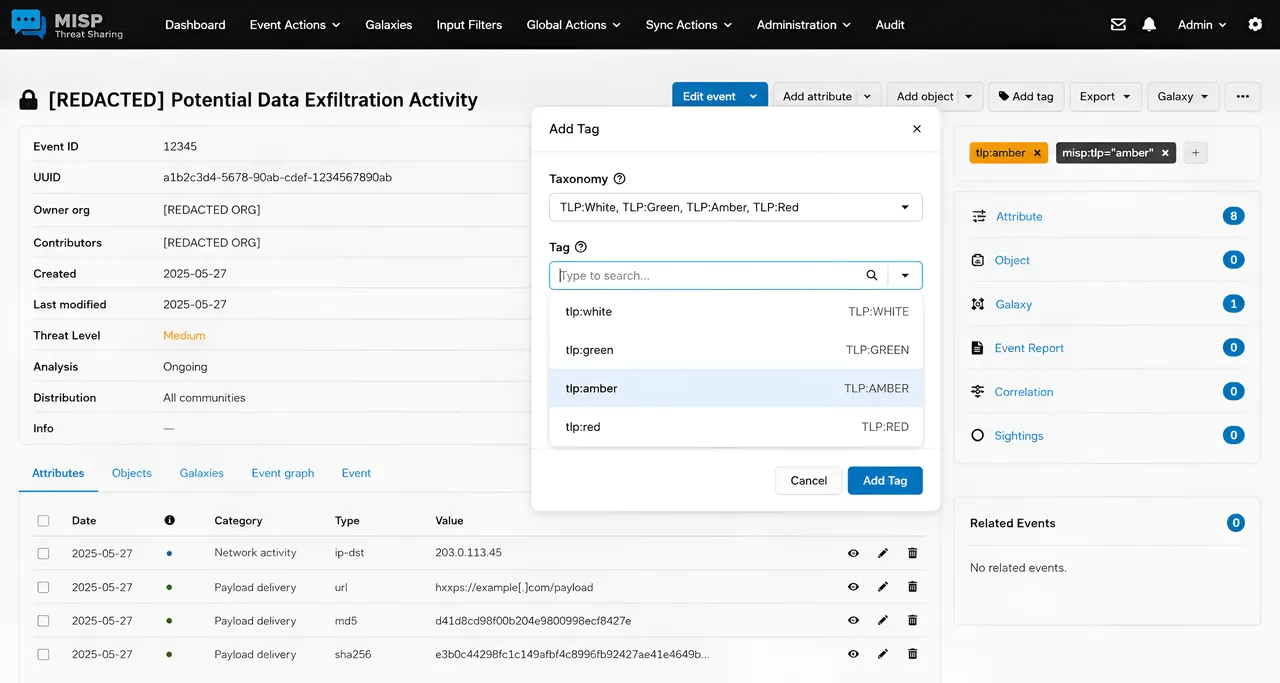Remove the misp:tlp="amber" tag with X
The image size is (1280, 683).
tap(1165, 153)
